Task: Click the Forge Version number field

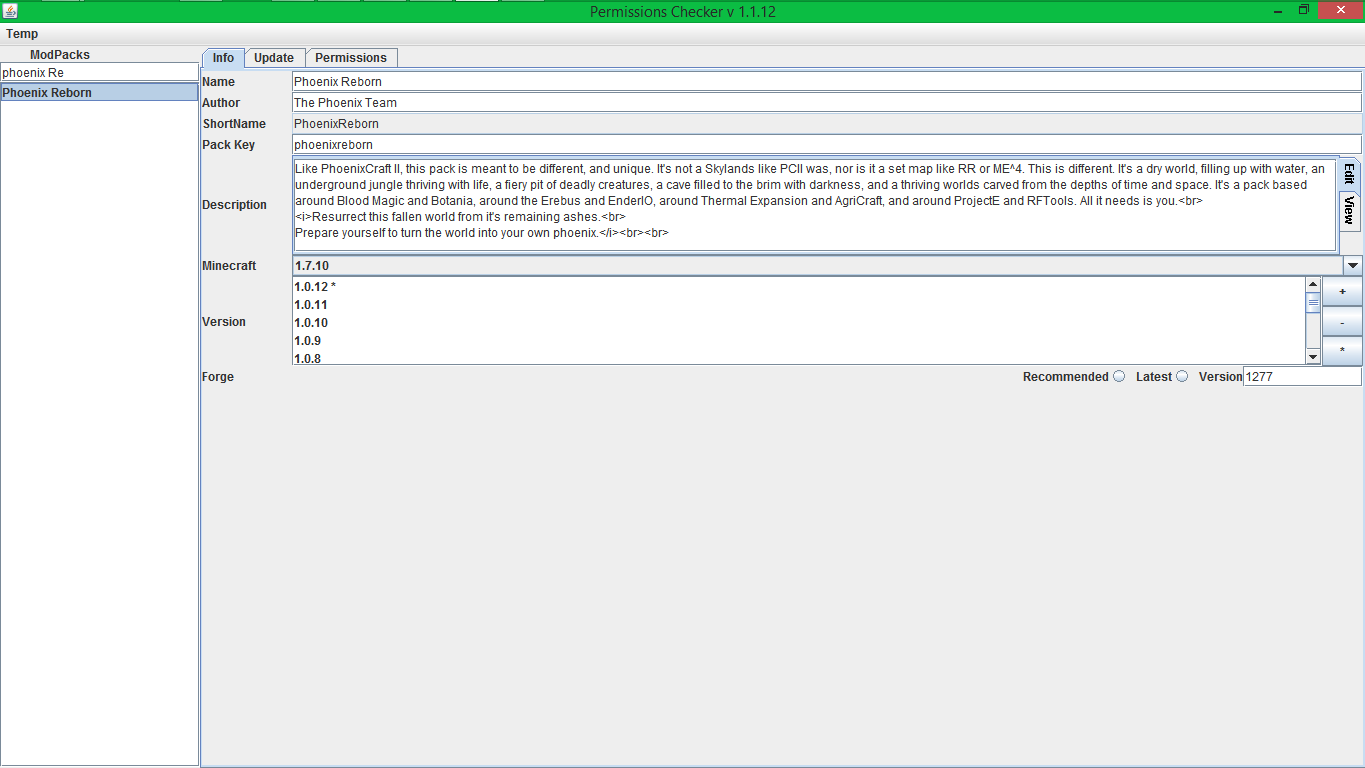Action: tap(1302, 377)
